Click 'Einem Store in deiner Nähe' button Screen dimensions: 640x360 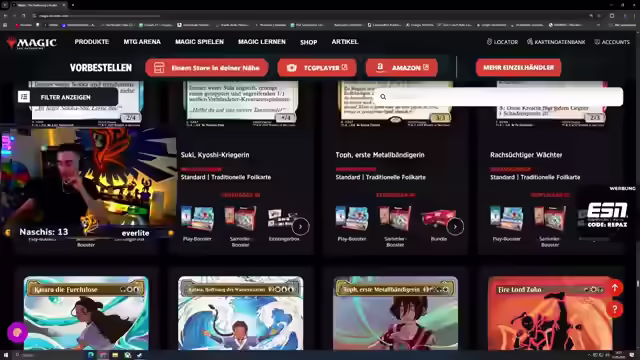click(x=207, y=68)
